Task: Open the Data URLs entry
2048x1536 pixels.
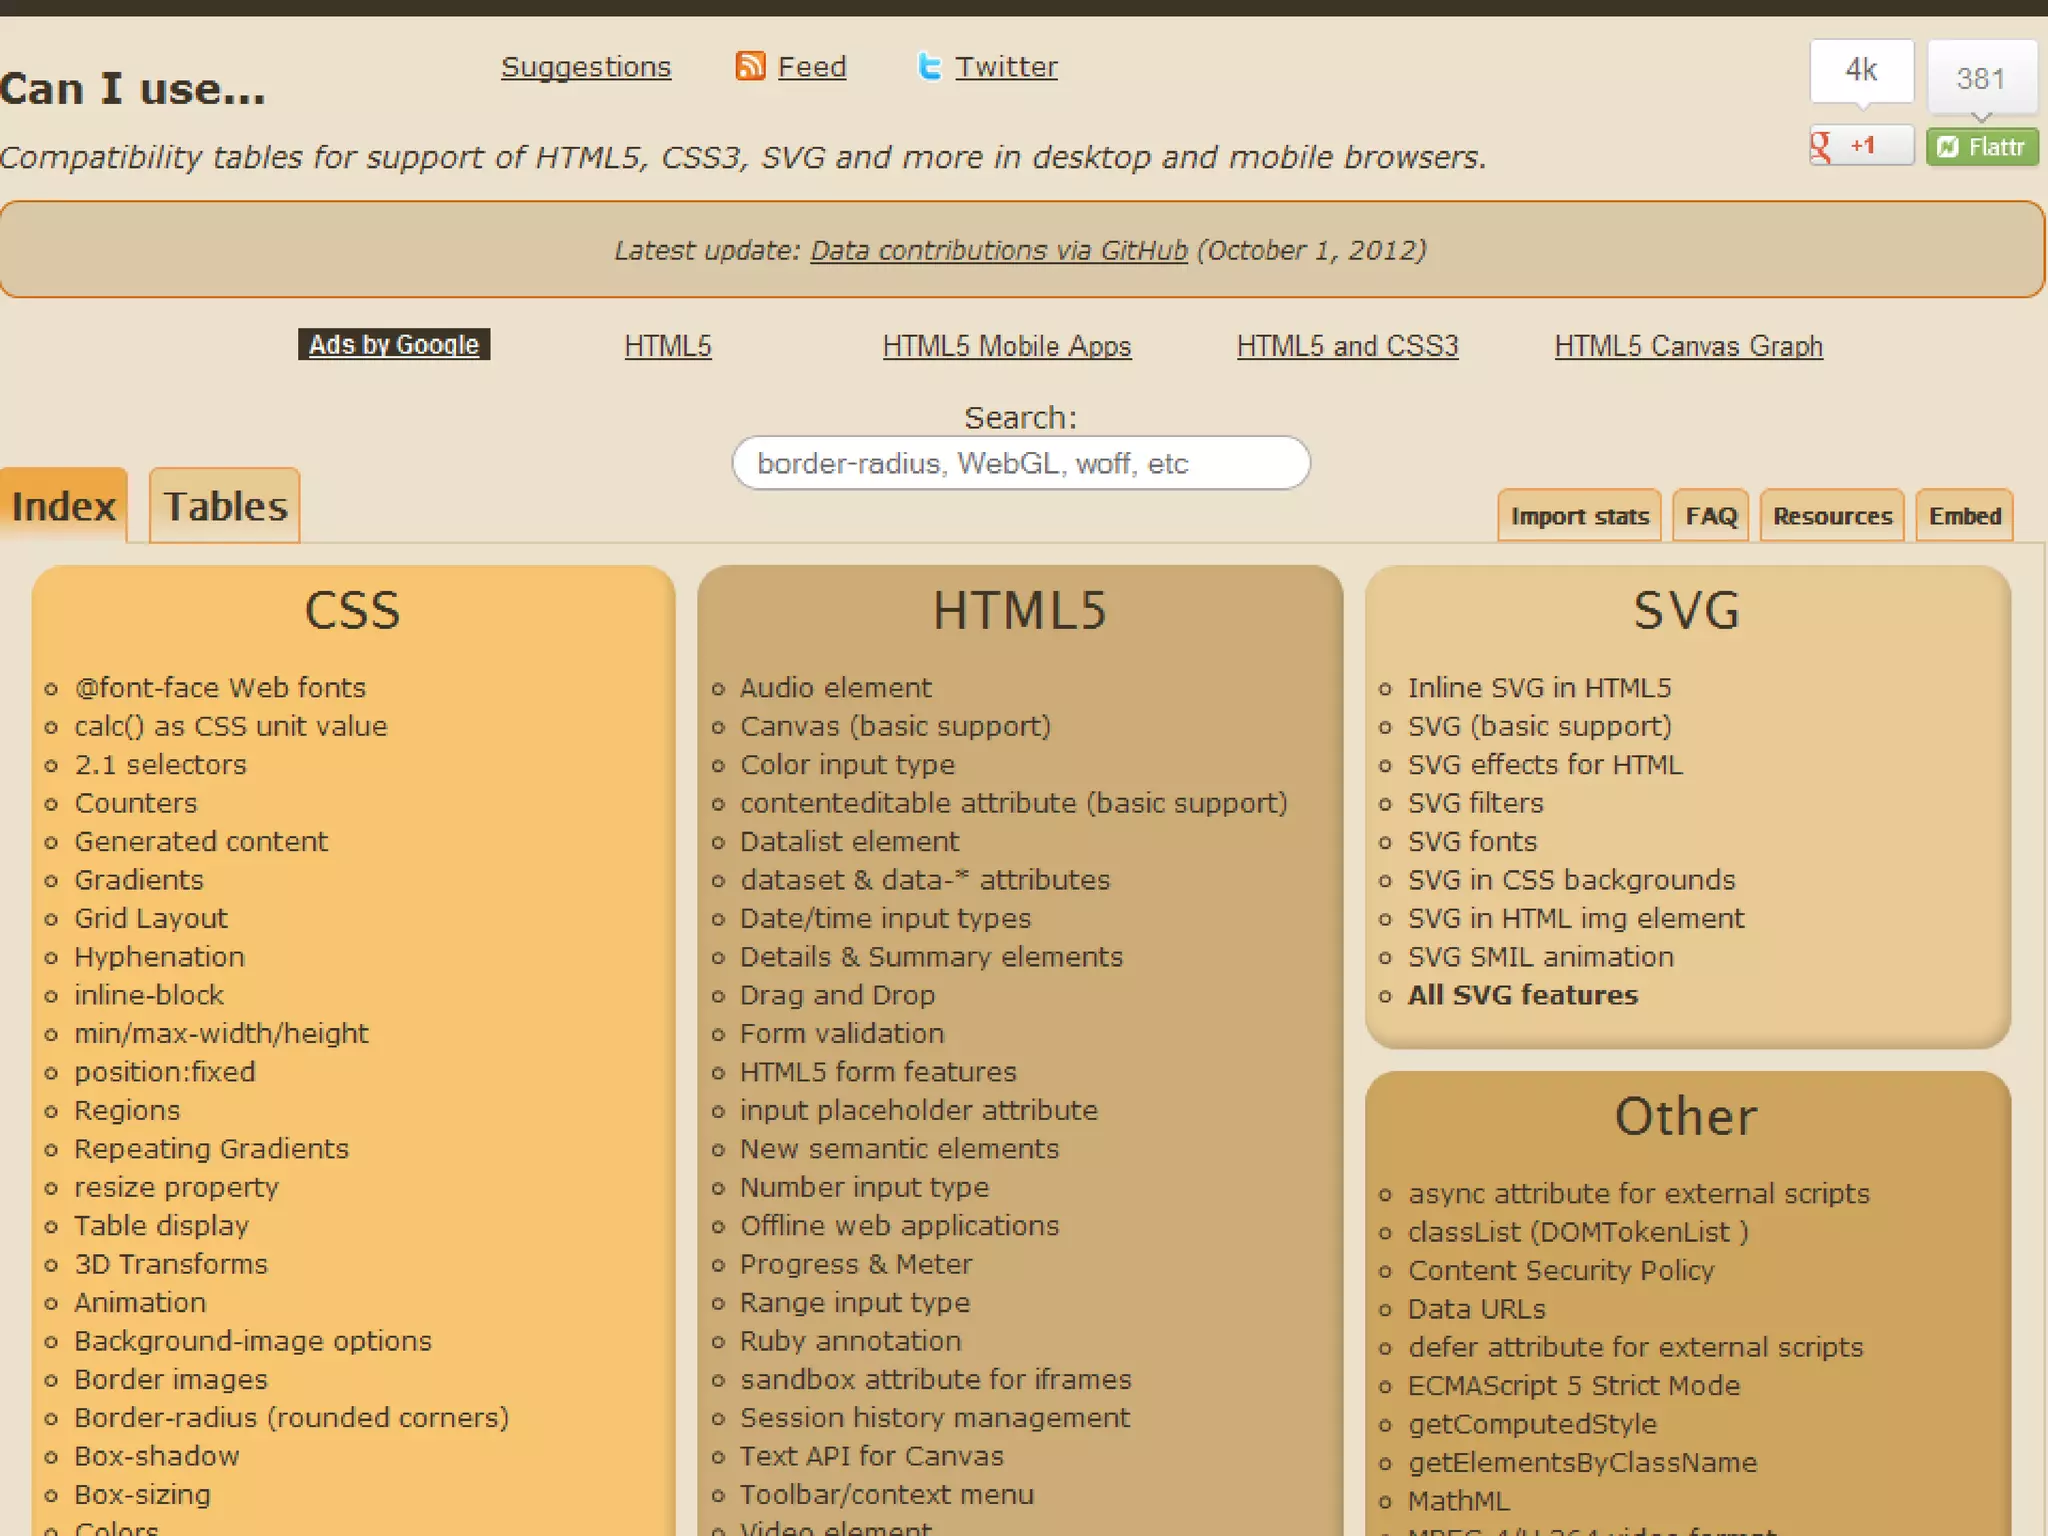Action: tap(1477, 1309)
